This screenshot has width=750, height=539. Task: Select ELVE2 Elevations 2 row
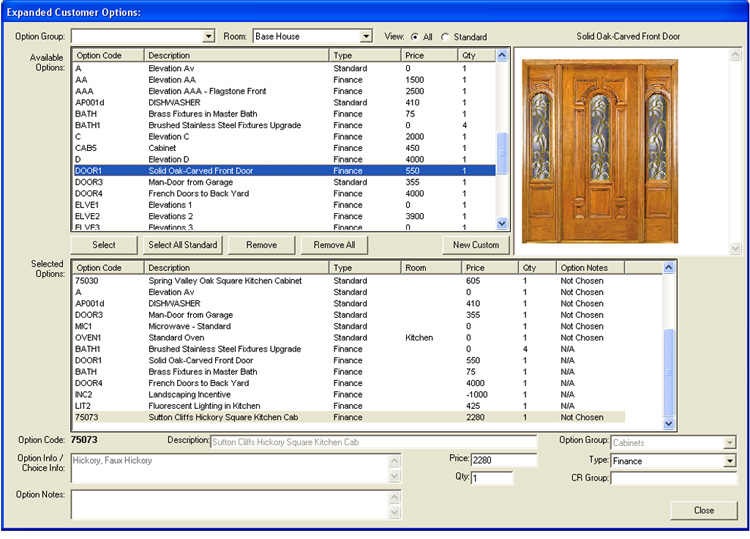(284, 217)
